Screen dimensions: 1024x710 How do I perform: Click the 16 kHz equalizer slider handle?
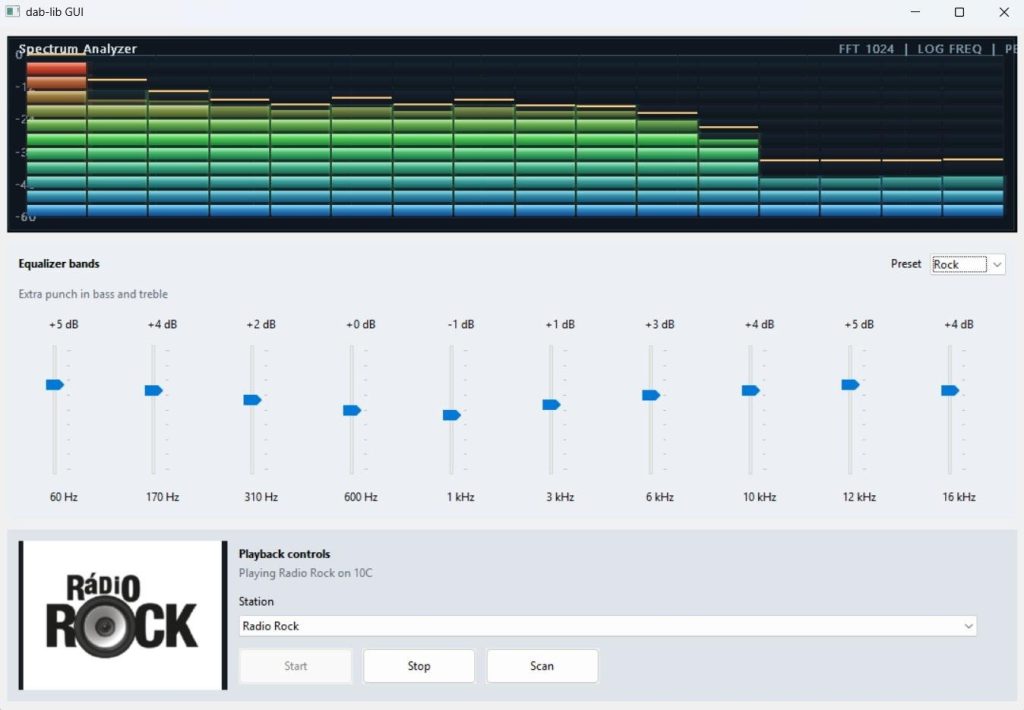coord(950,391)
